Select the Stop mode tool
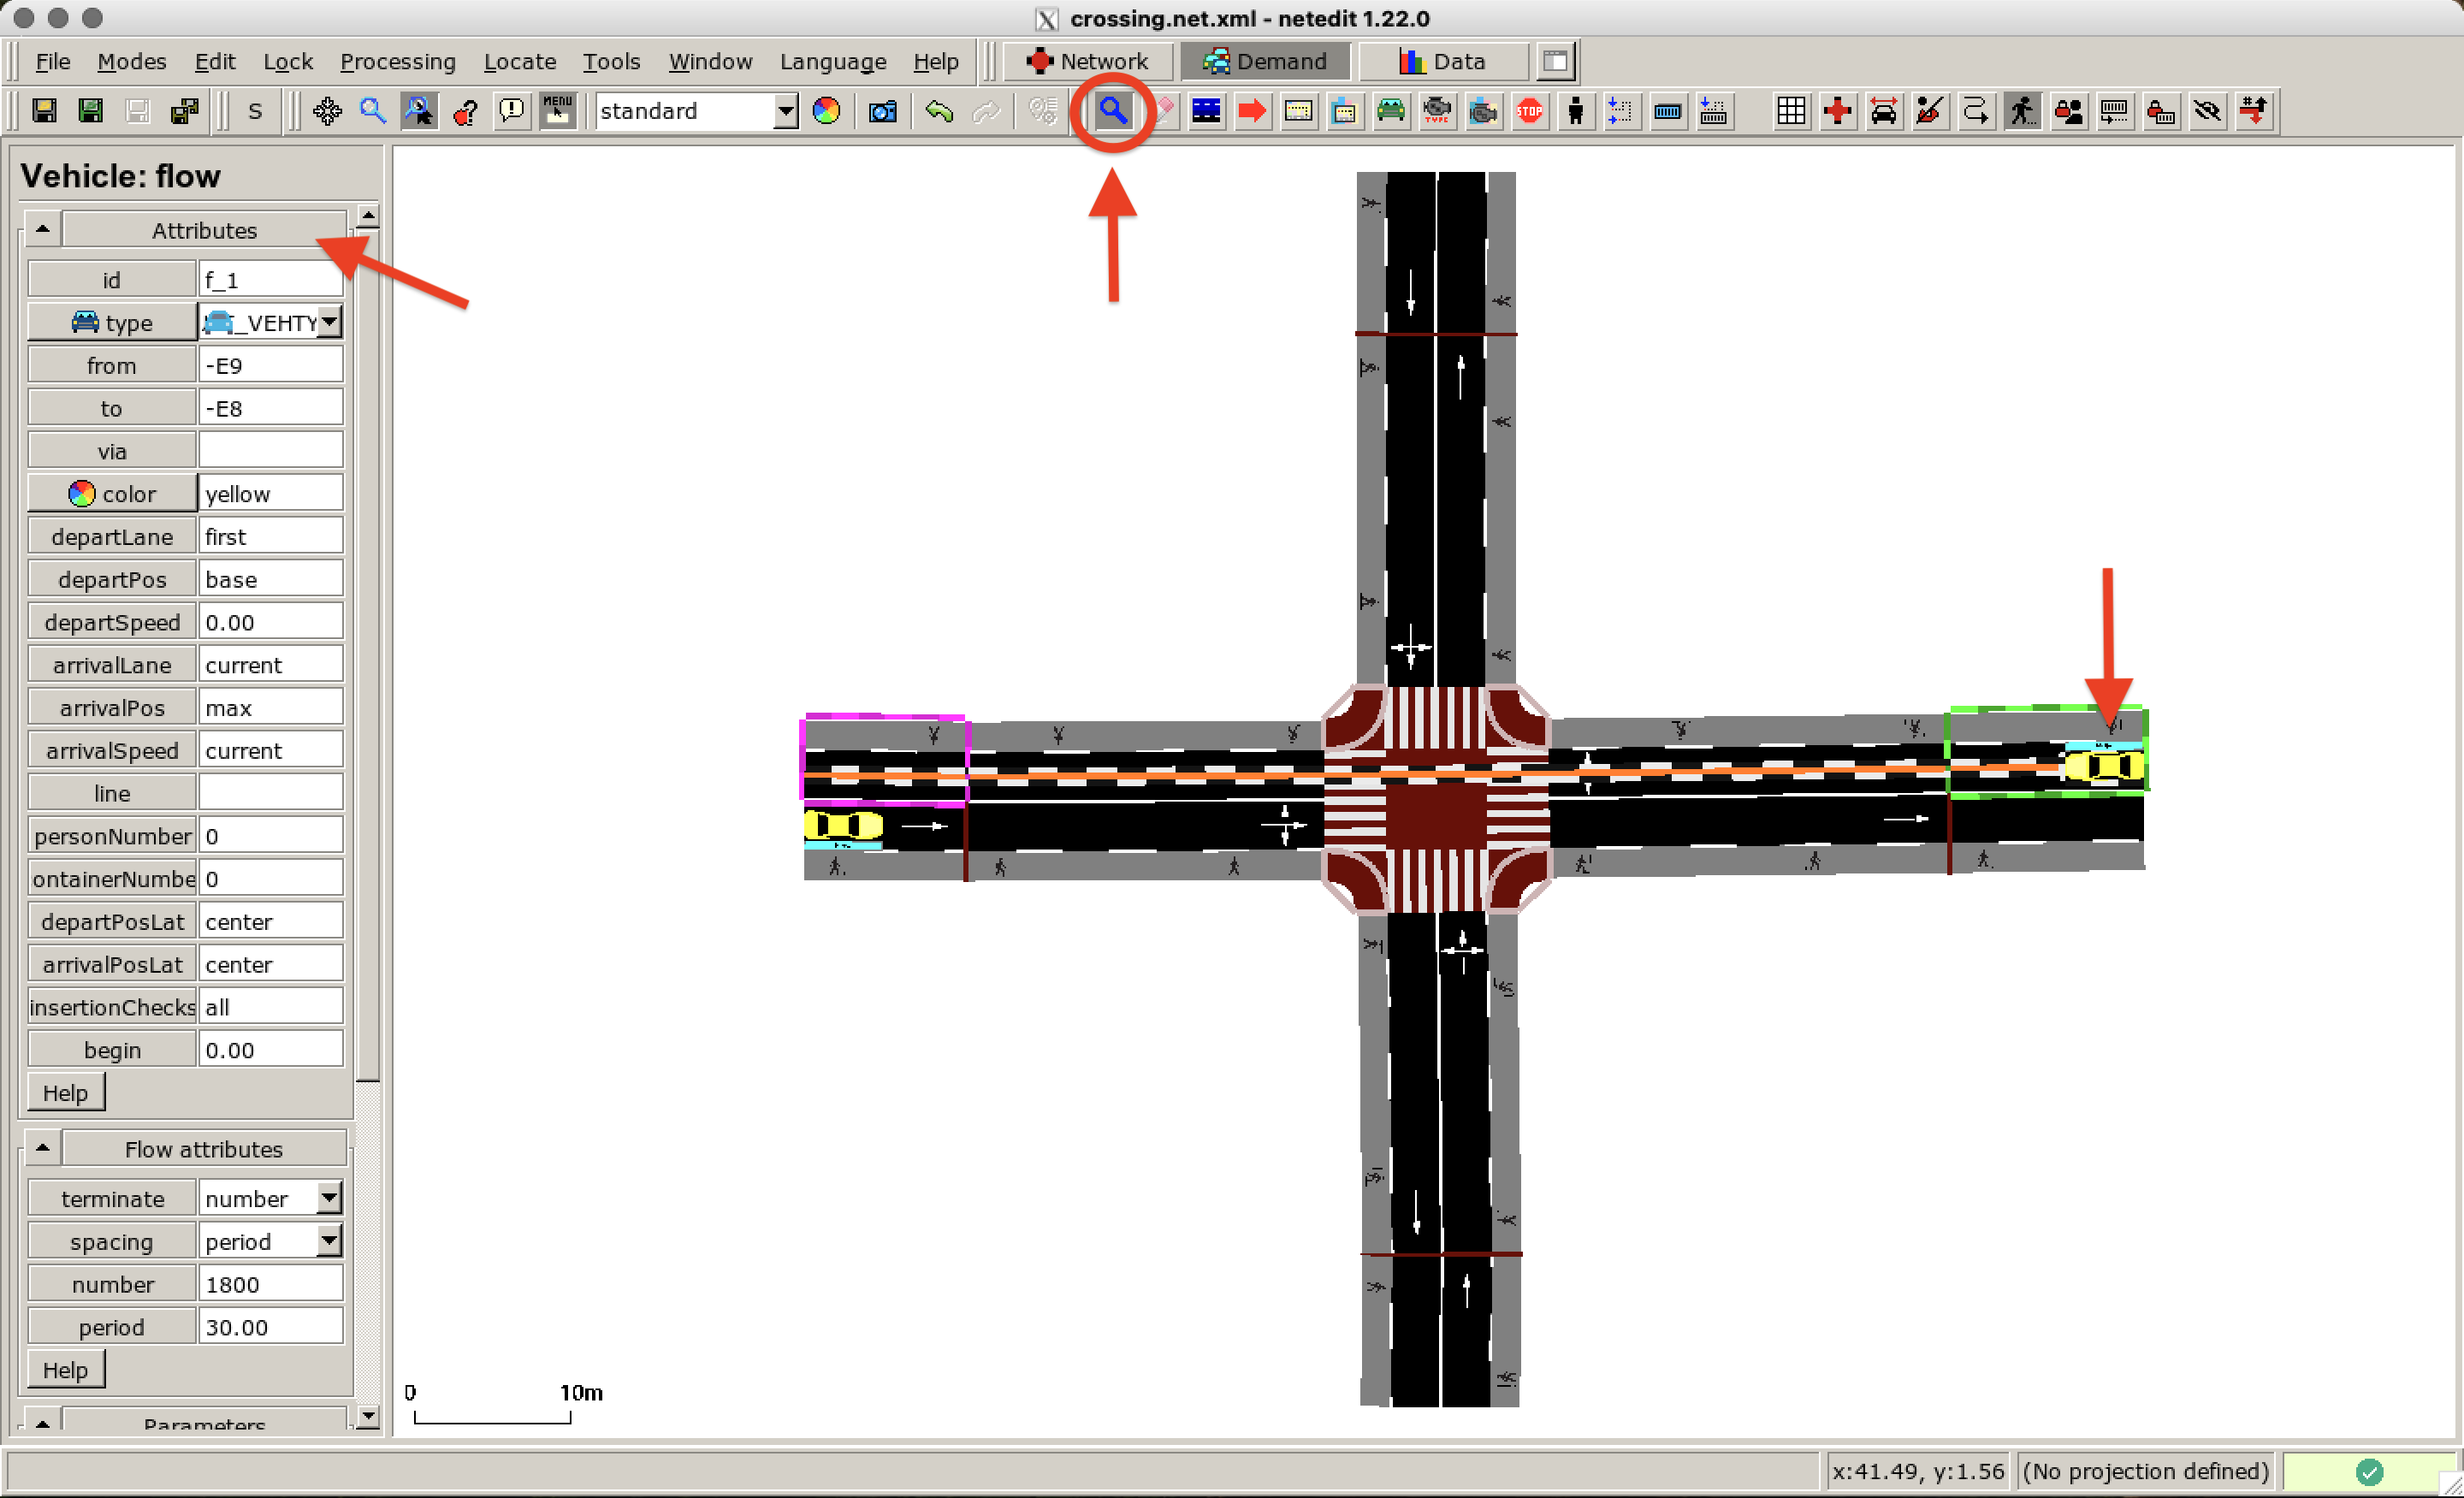Image resolution: width=2464 pixels, height=1498 pixels. tap(1529, 111)
